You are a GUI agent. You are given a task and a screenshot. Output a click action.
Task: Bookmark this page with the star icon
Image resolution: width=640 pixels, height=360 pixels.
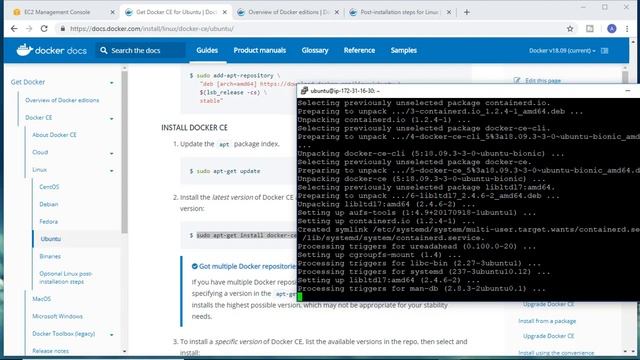click(570, 29)
